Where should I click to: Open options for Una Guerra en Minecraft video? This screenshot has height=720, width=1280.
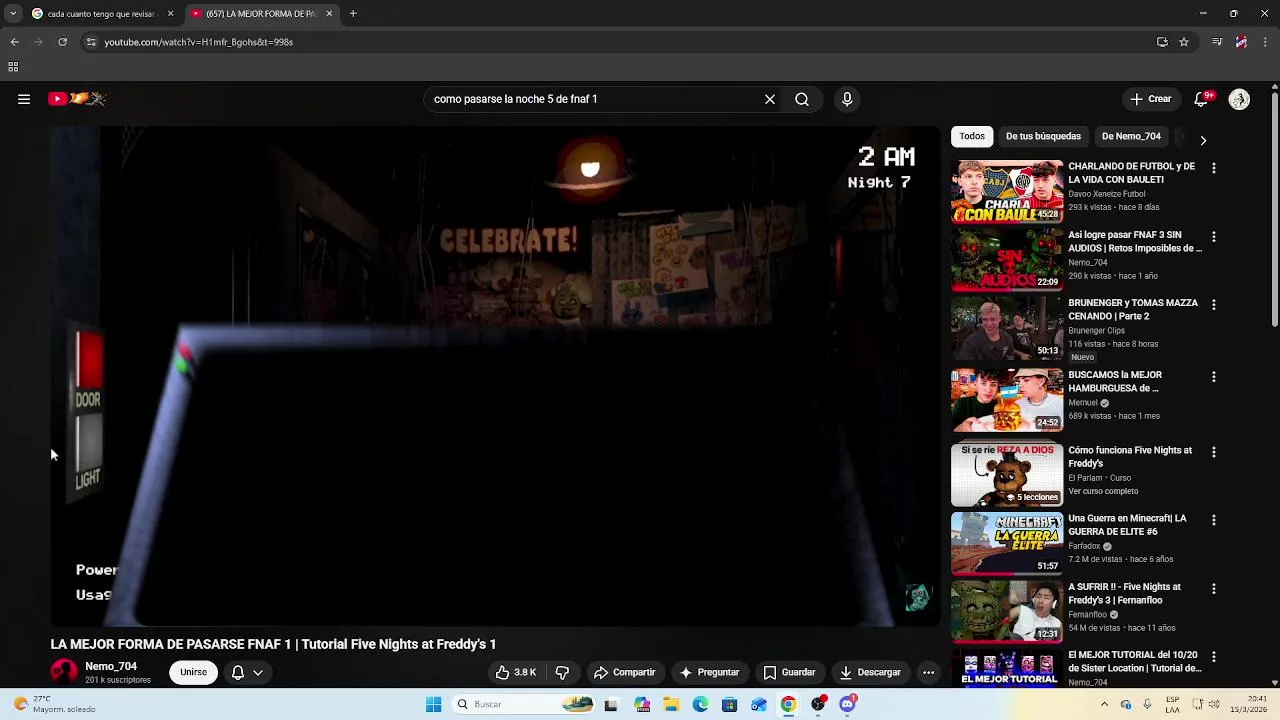[1214, 520]
